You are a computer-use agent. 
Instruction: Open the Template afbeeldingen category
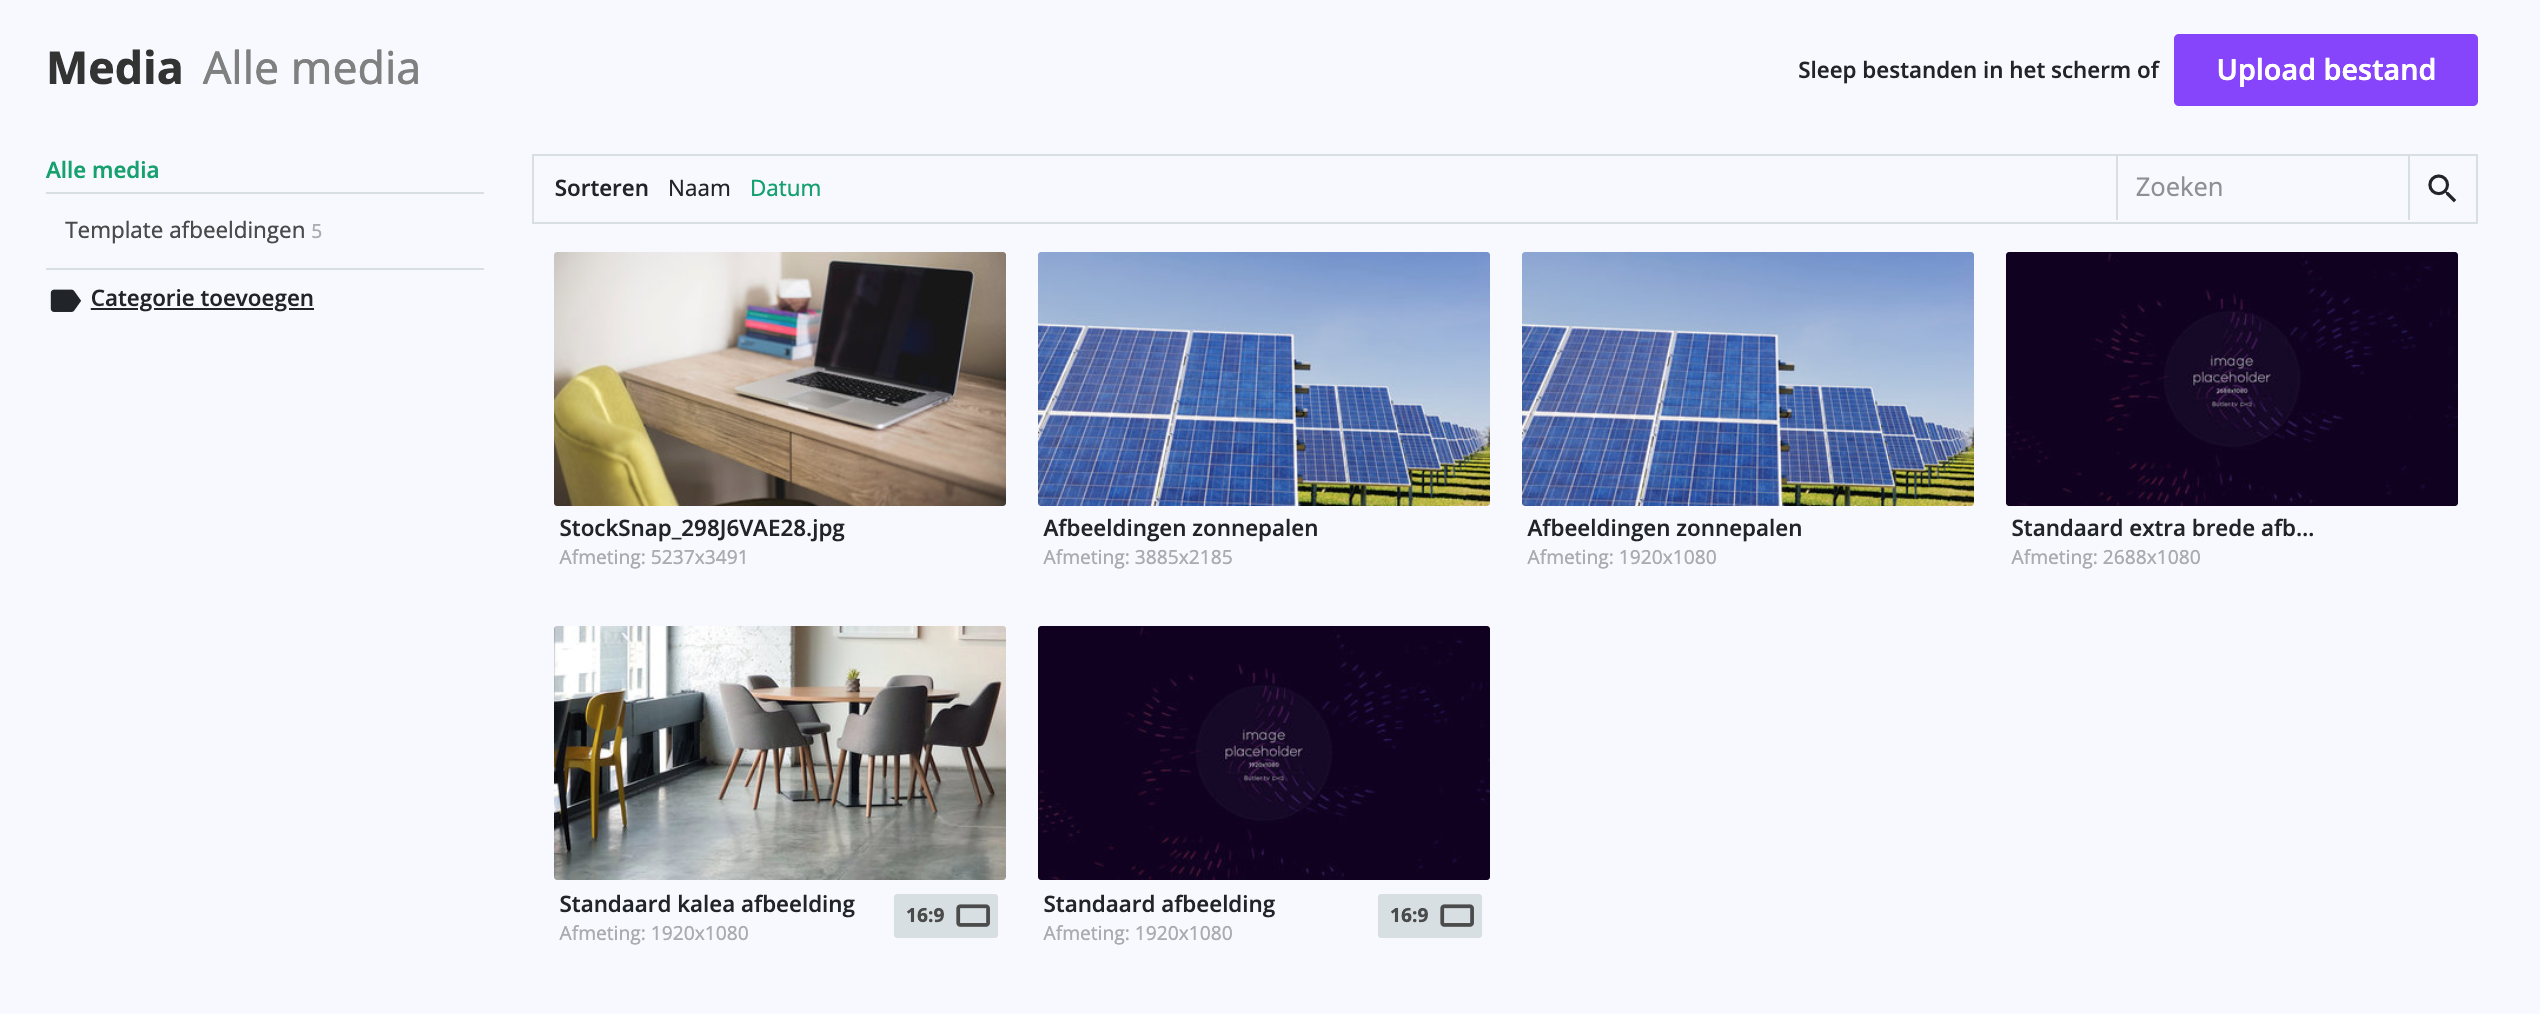coord(185,230)
